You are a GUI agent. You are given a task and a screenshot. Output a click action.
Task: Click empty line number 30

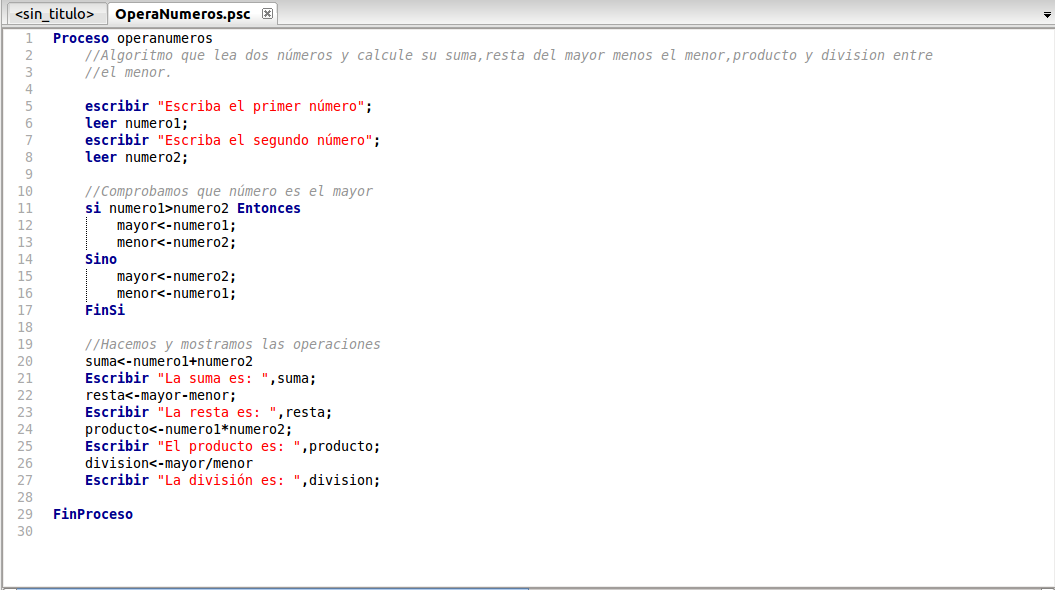(x=25, y=531)
